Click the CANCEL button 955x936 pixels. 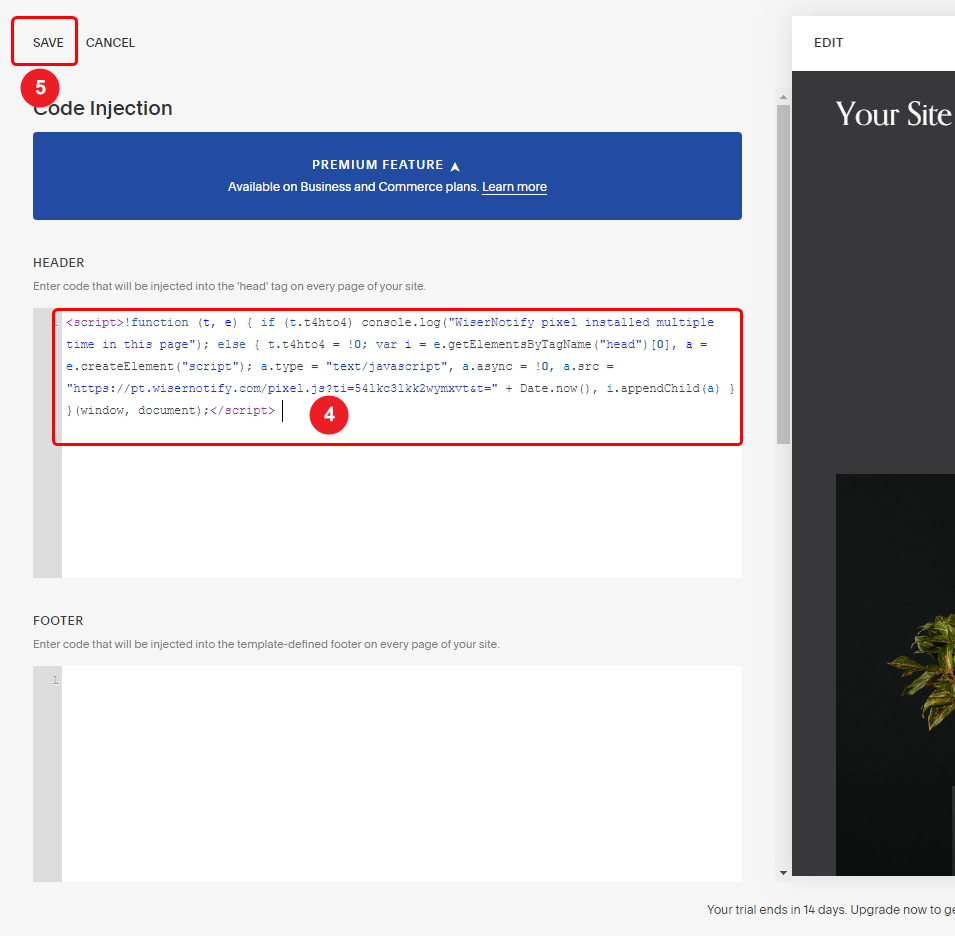coord(110,43)
